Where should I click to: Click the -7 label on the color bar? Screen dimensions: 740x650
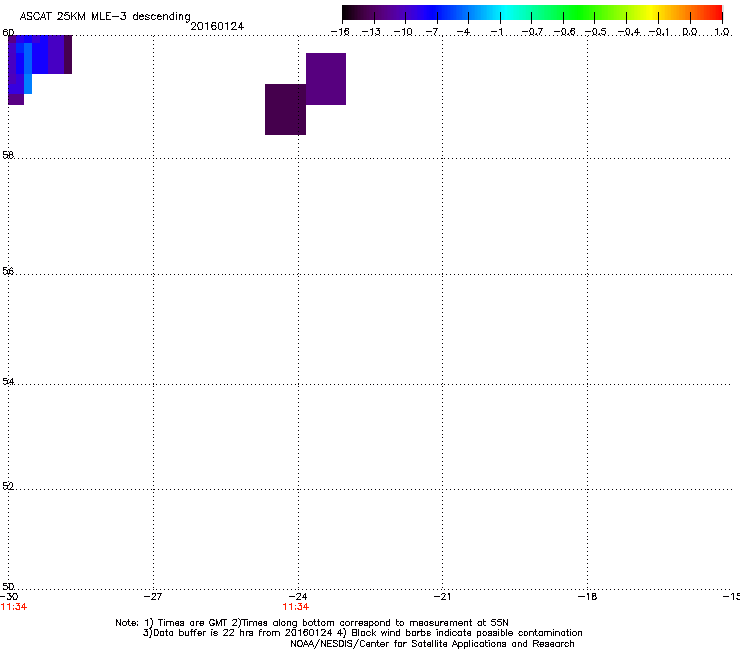coord(434,32)
